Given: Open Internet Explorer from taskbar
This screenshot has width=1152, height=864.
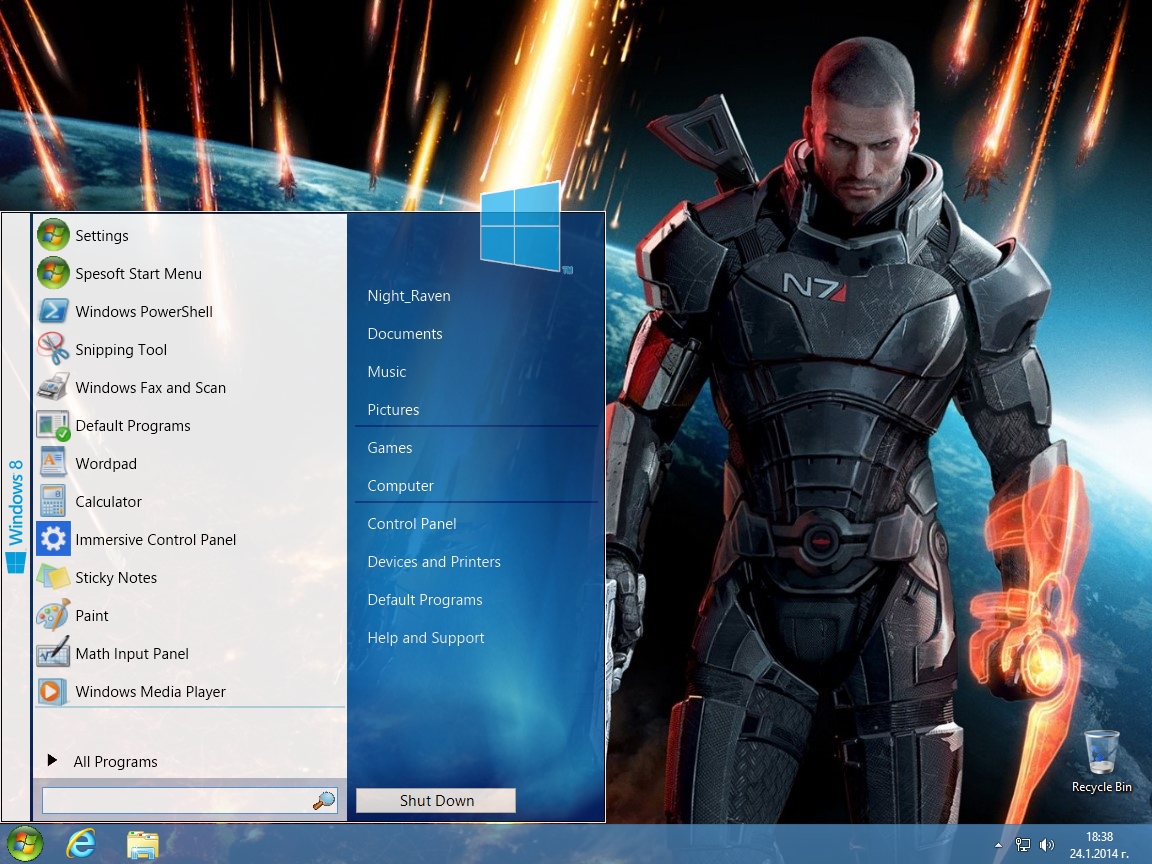Looking at the screenshot, I should [82, 844].
